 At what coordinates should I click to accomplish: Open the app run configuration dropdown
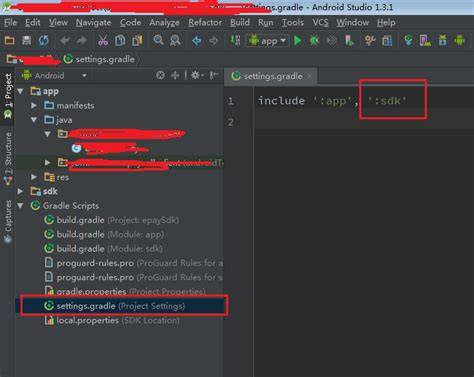coord(268,41)
